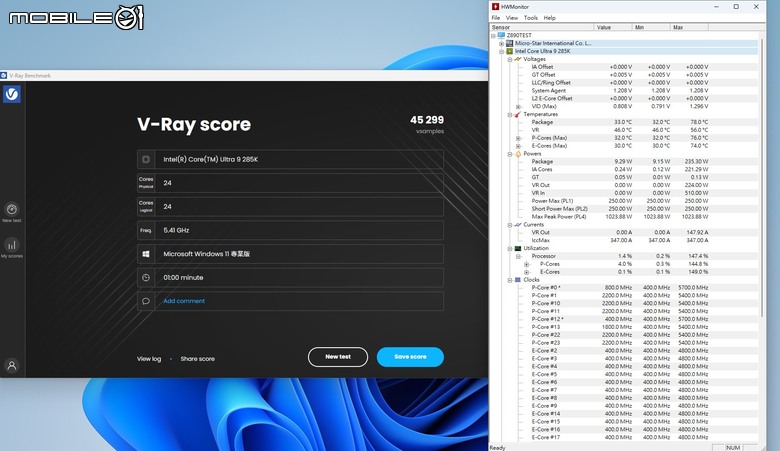The width and height of the screenshot is (780, 451).
Task: Collapse the Temperatures section
Action: click(x=510, y=115)
